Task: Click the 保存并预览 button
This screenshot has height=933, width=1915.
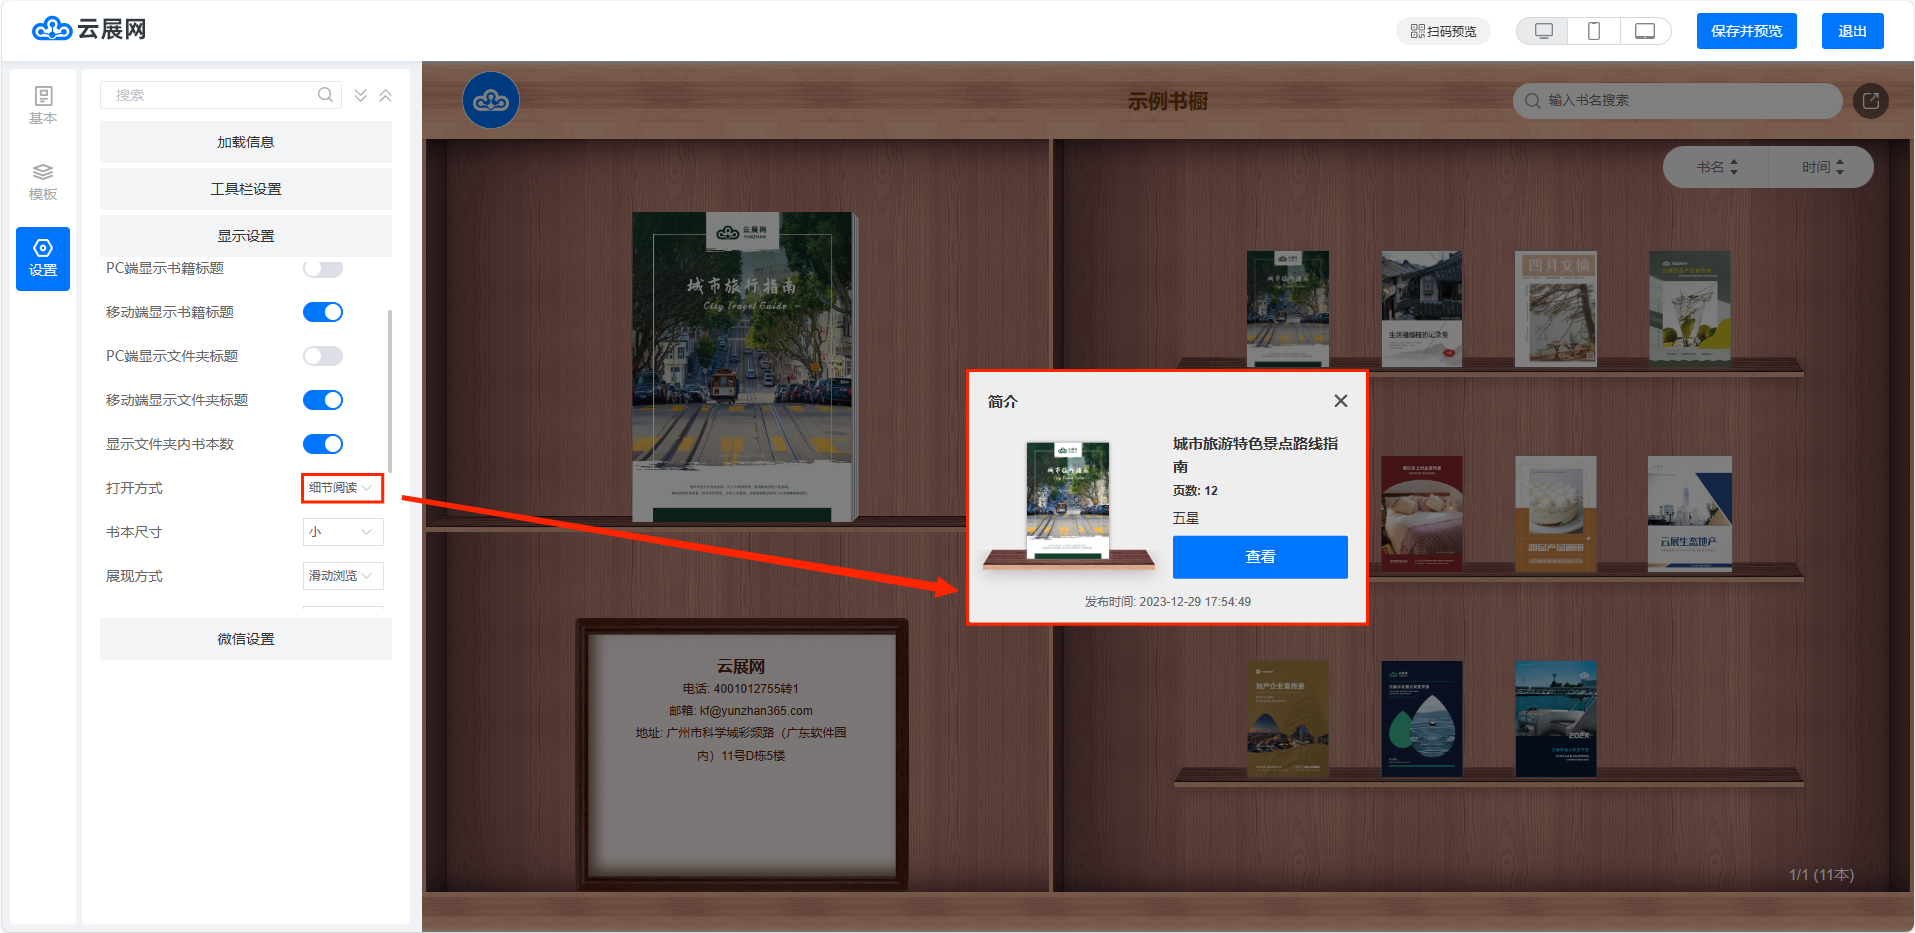Action: point(1746,31)
